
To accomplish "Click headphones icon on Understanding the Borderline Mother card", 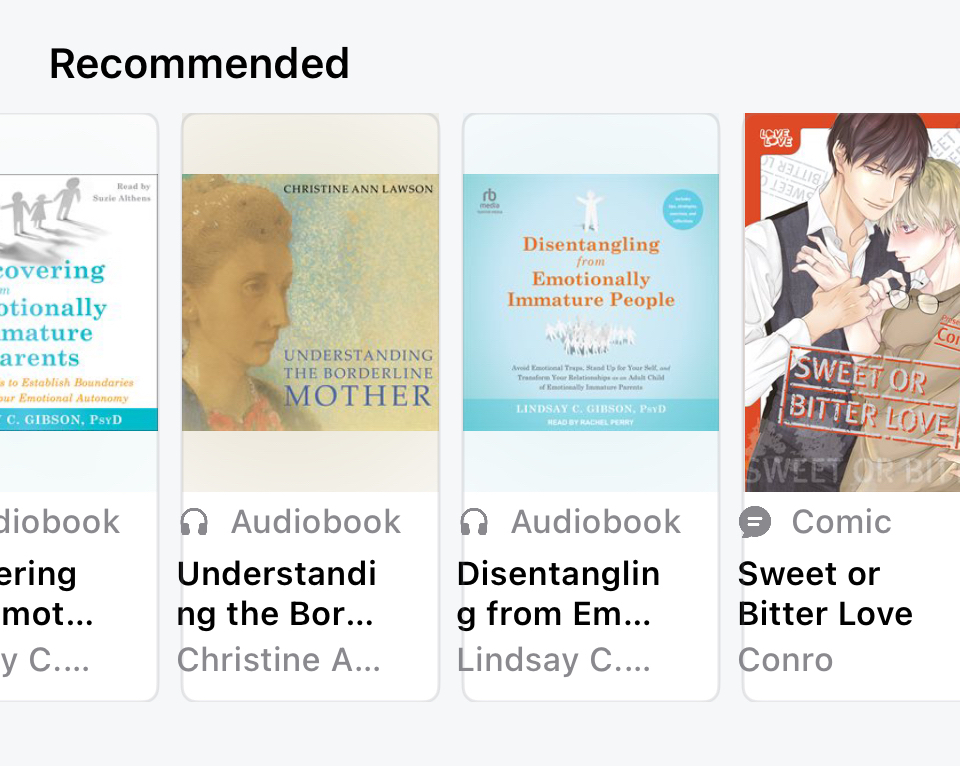I will point(194,522).
